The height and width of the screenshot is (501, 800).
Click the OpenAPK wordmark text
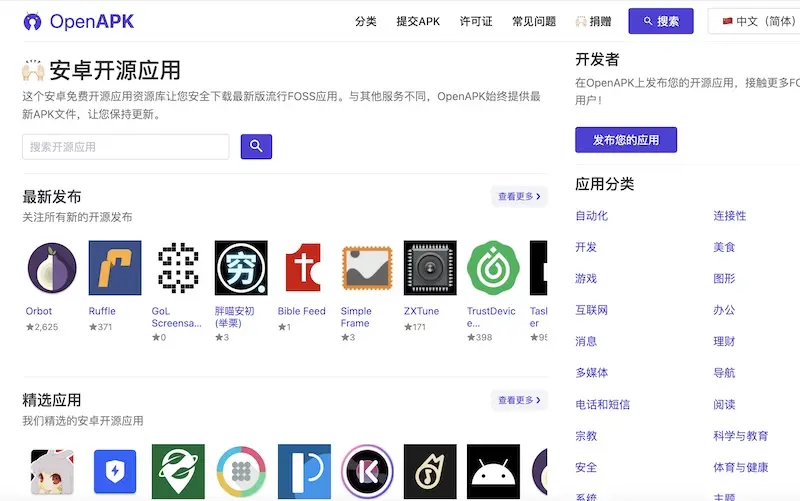[x=92, y=21]
